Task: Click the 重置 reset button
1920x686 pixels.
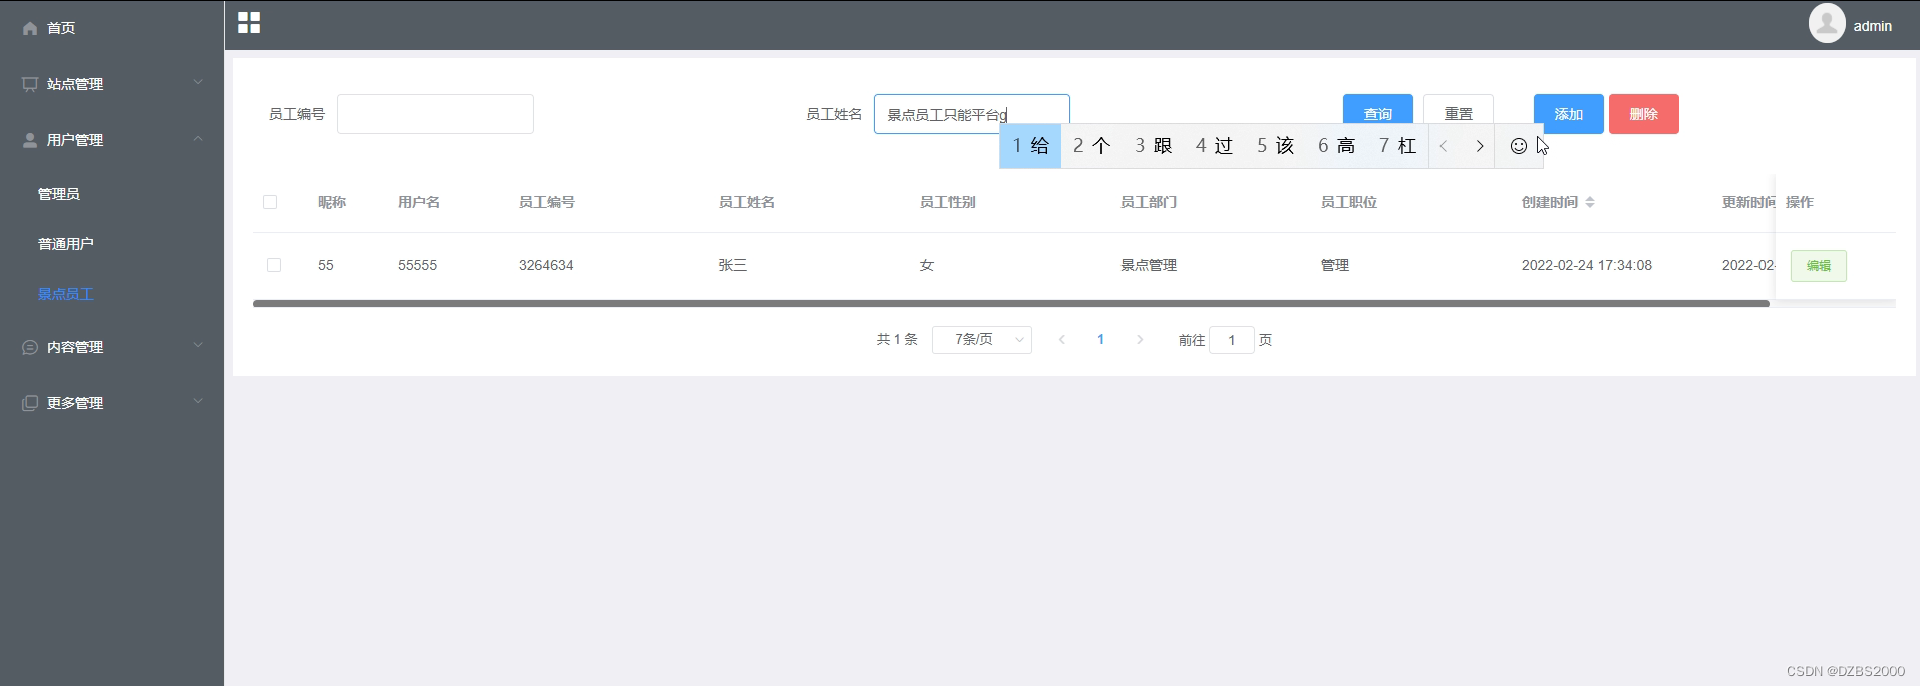Action: point(1459,114)
